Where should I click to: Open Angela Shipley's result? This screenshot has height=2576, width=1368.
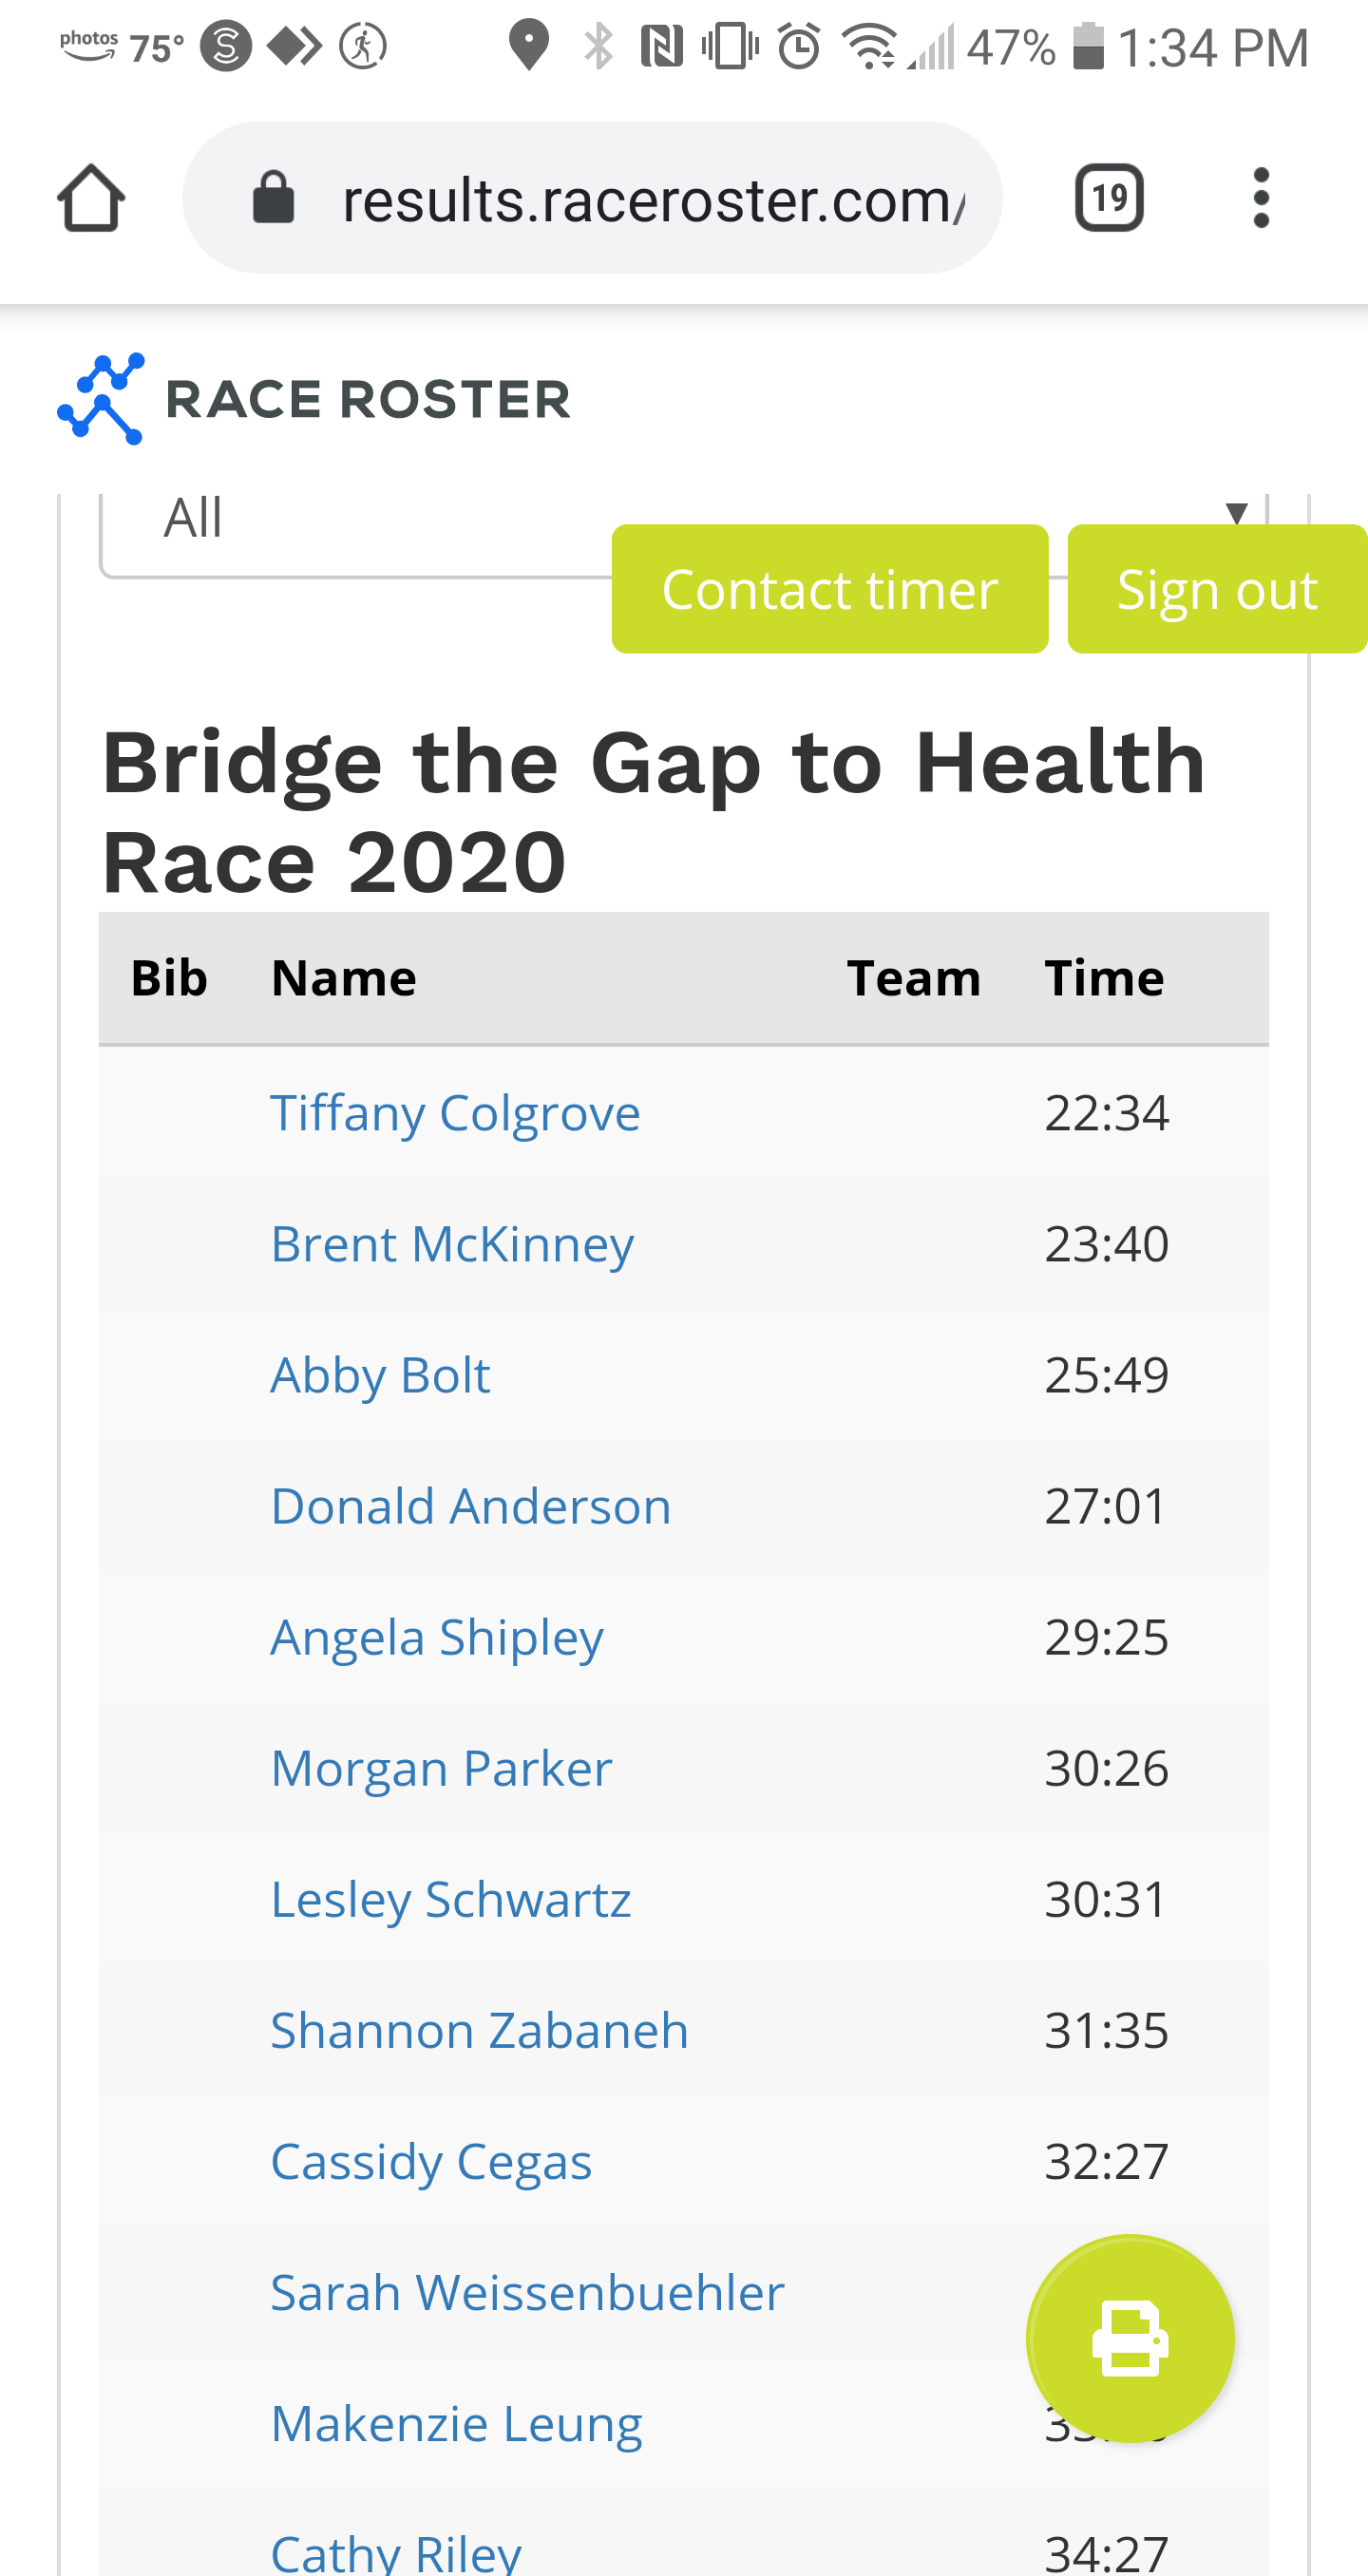pyautogui.click(x=437, y=1637)
